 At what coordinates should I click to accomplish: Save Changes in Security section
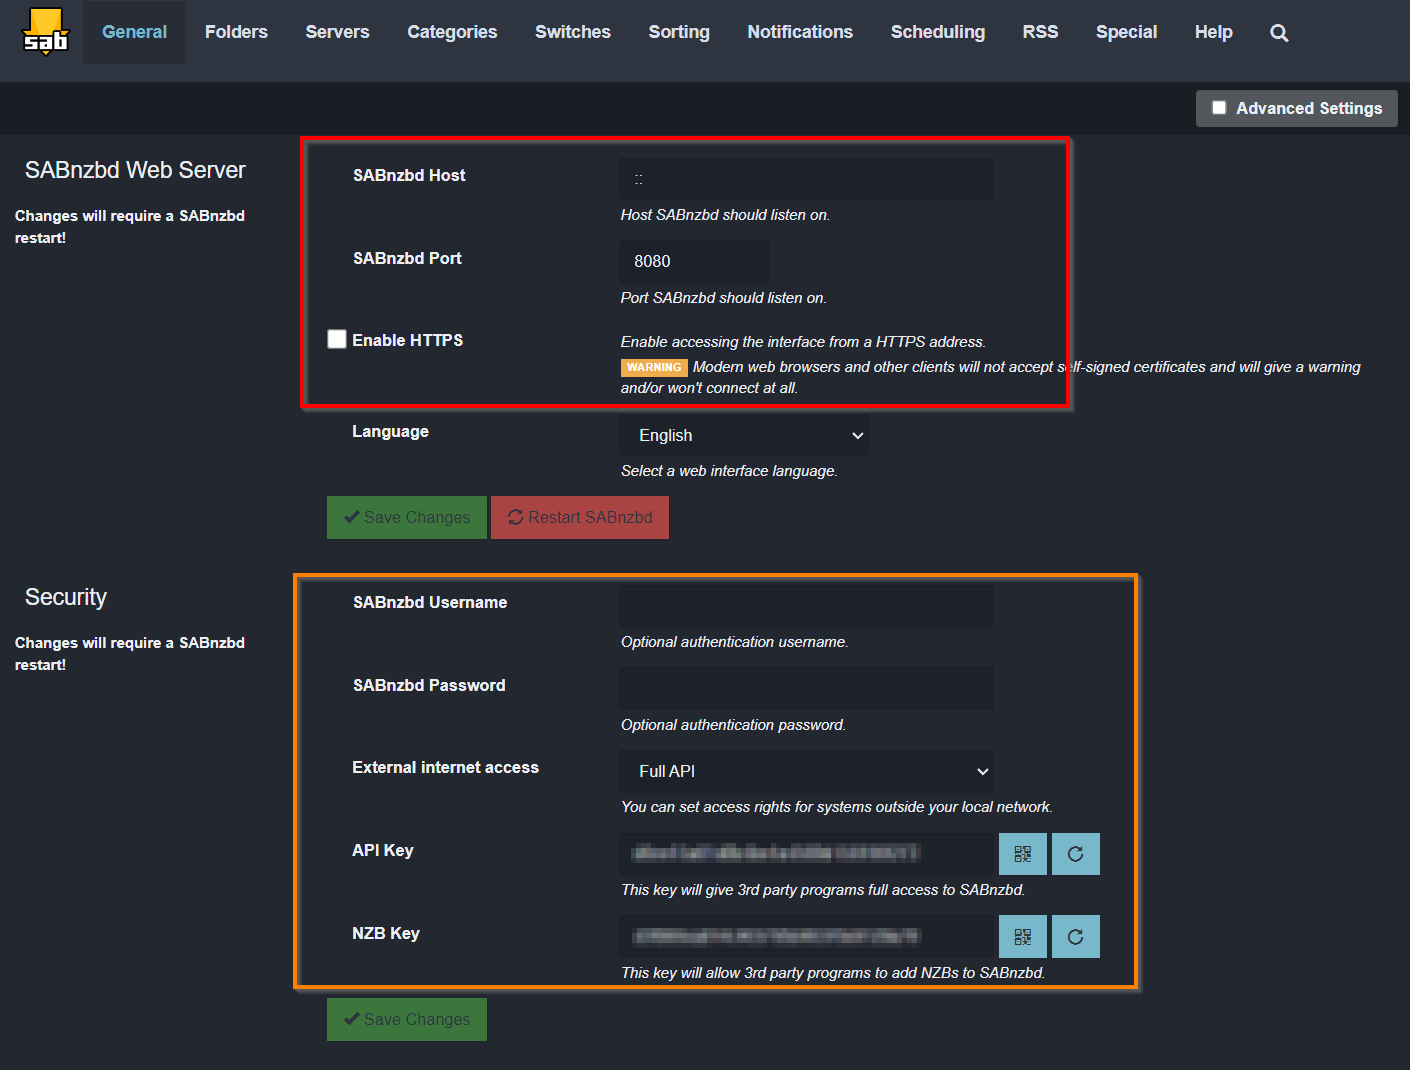click(x=407, y=1019)
